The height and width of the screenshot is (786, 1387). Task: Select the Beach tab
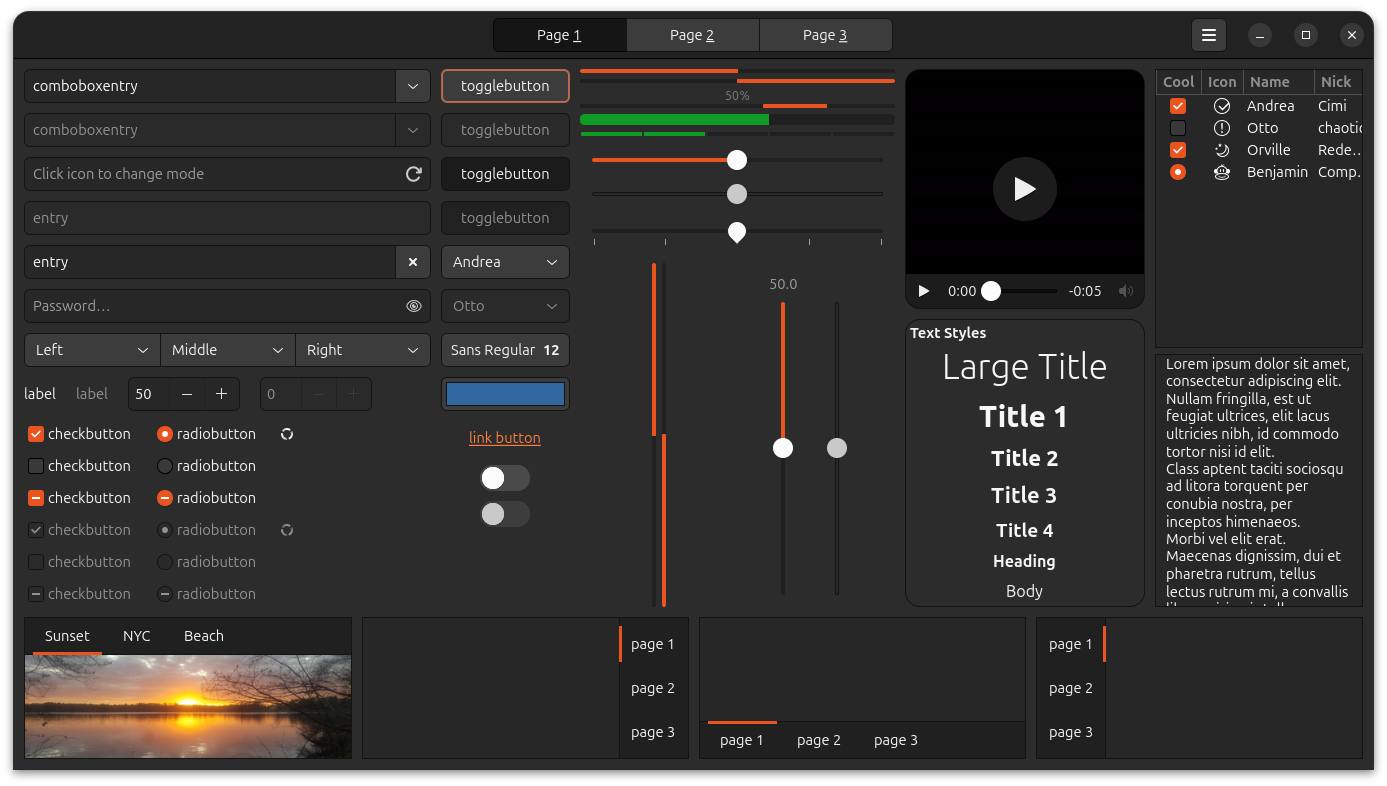[x=204, y=636]
